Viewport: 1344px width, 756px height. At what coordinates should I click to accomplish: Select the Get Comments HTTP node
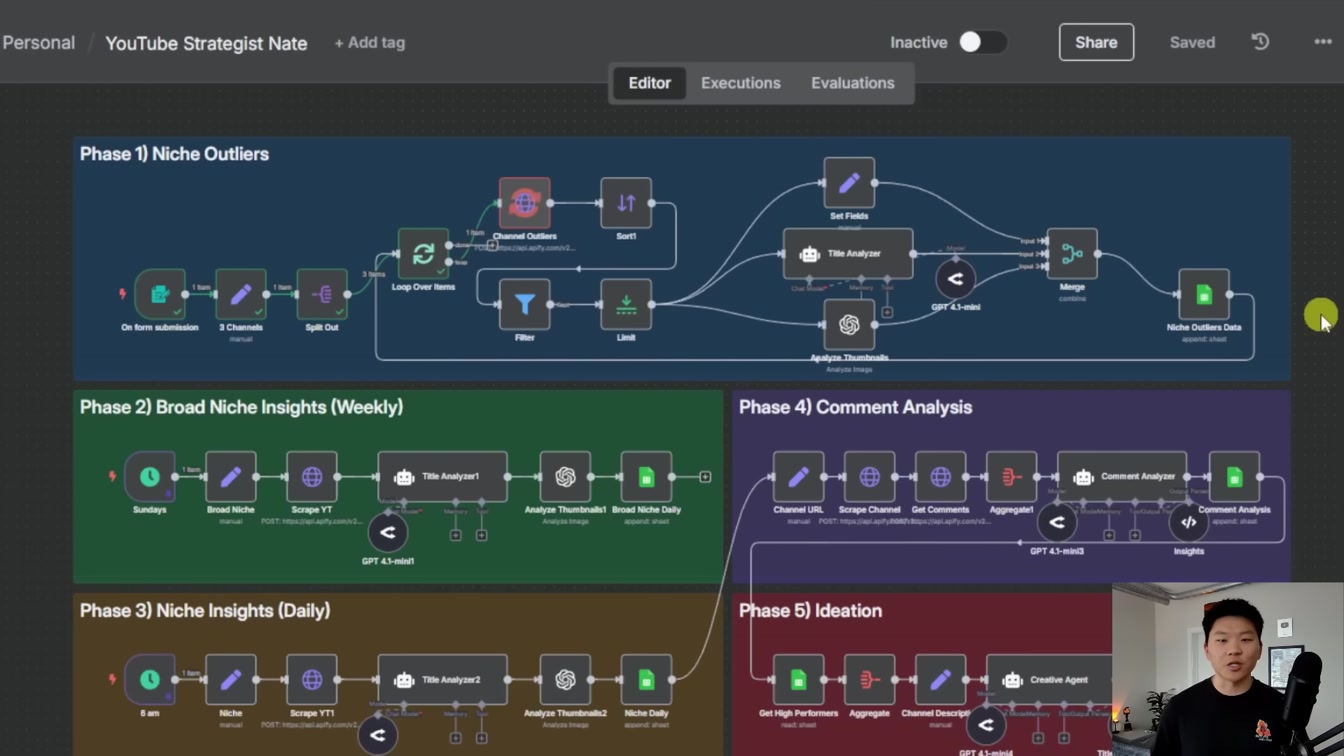tap(941, 477)
